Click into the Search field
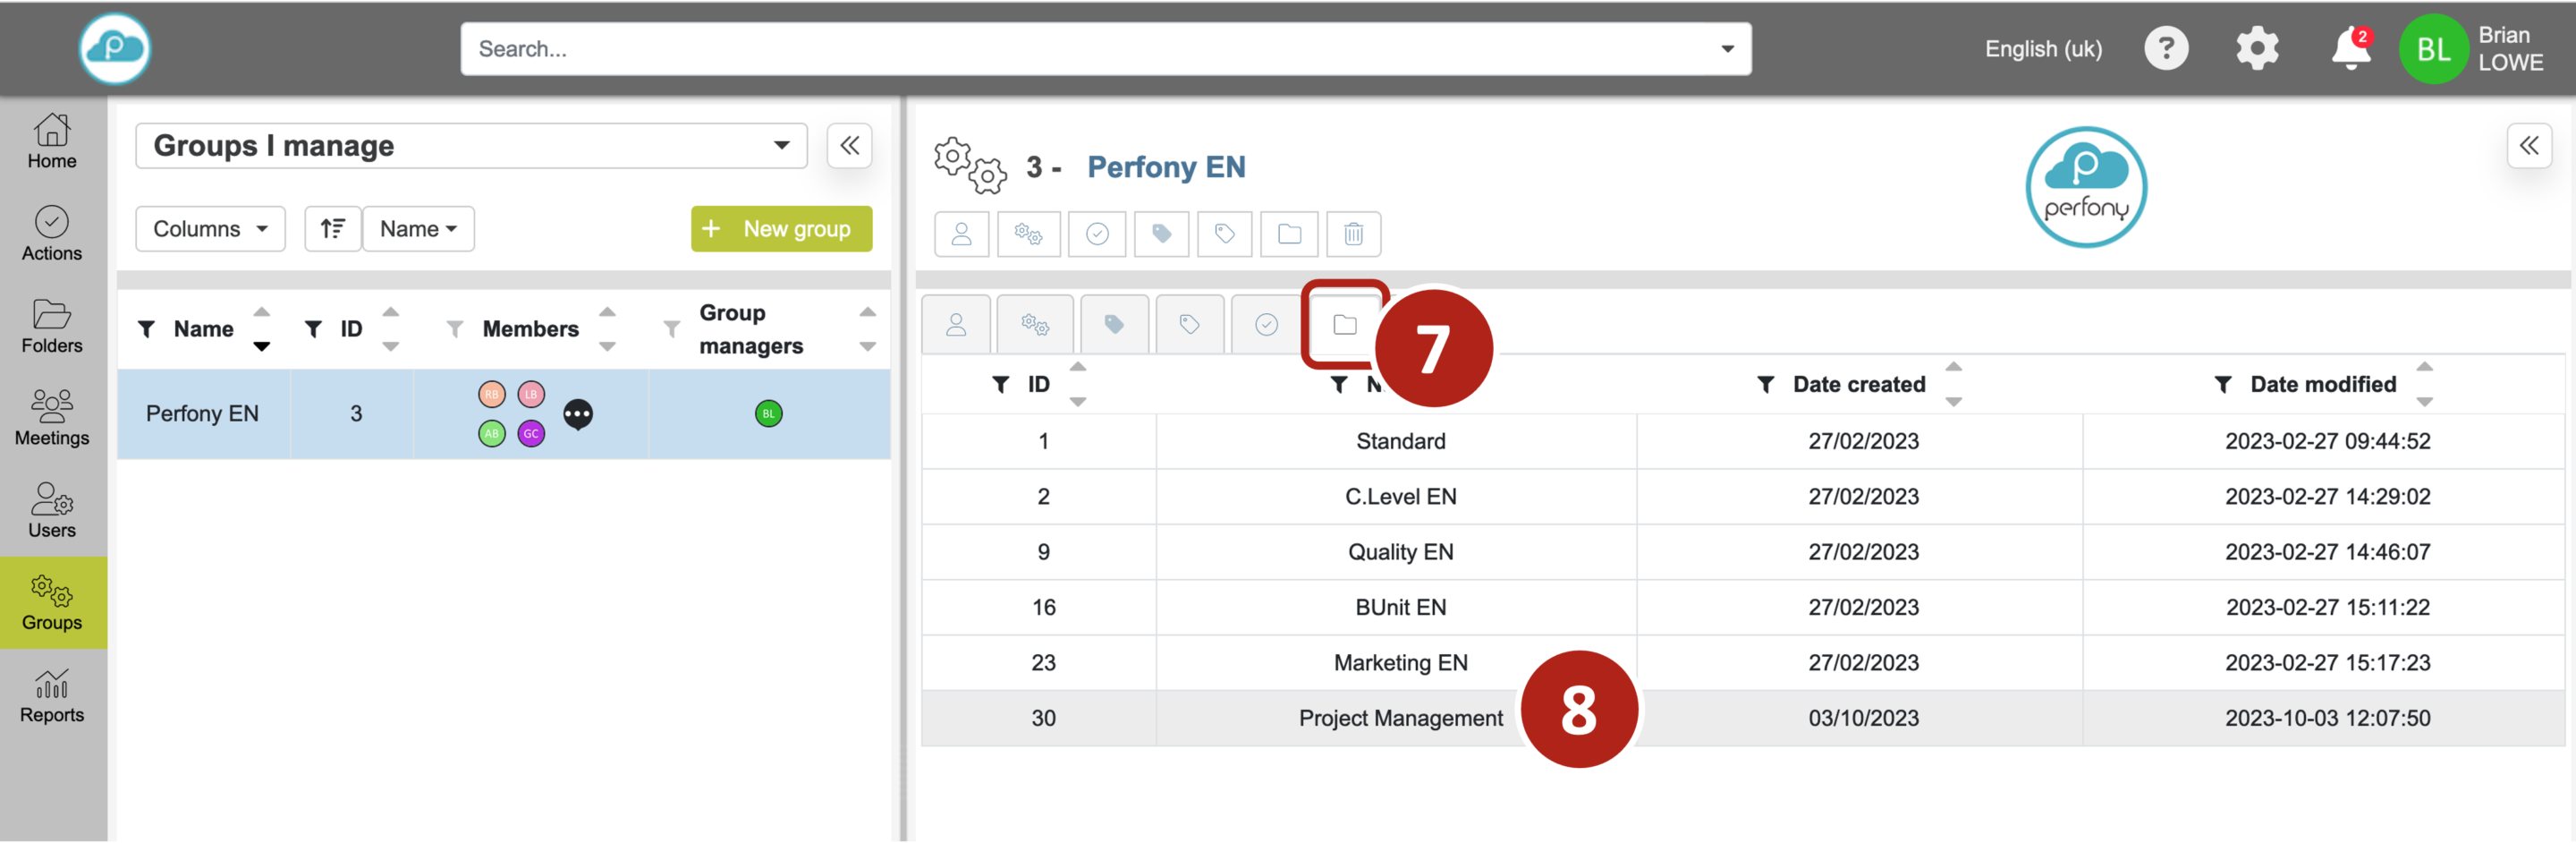 click(x=1090, y=49)
